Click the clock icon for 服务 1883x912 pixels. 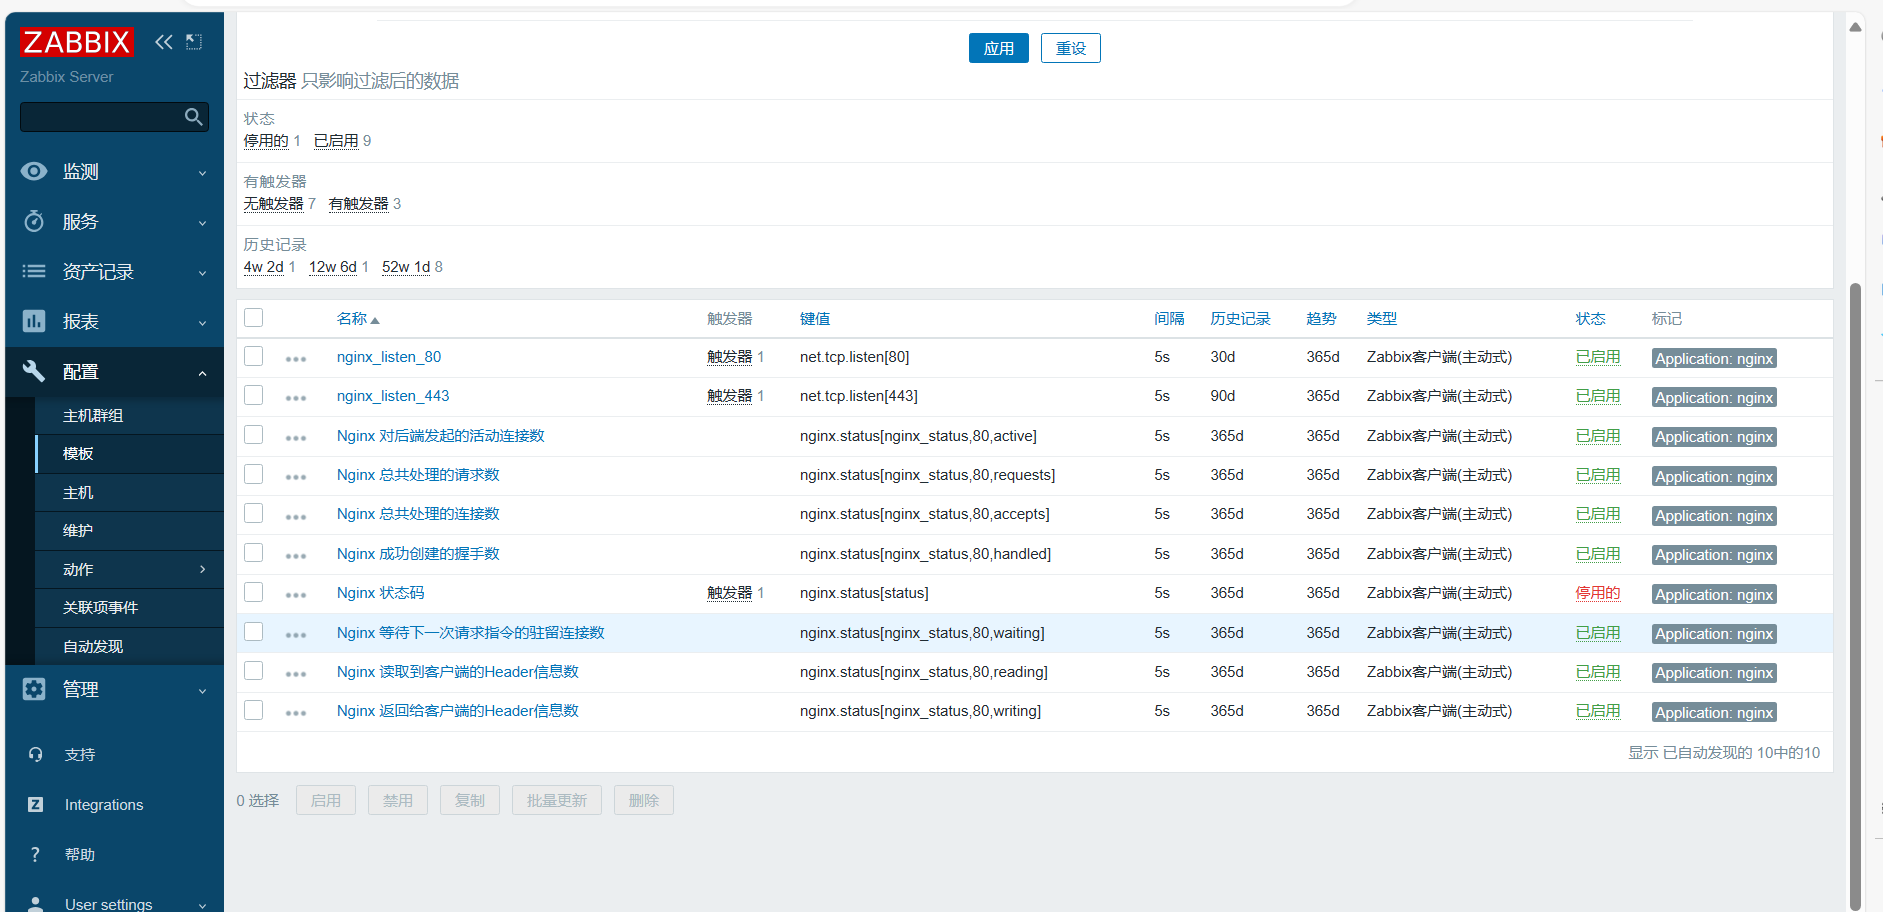click(x=34, y=221)
